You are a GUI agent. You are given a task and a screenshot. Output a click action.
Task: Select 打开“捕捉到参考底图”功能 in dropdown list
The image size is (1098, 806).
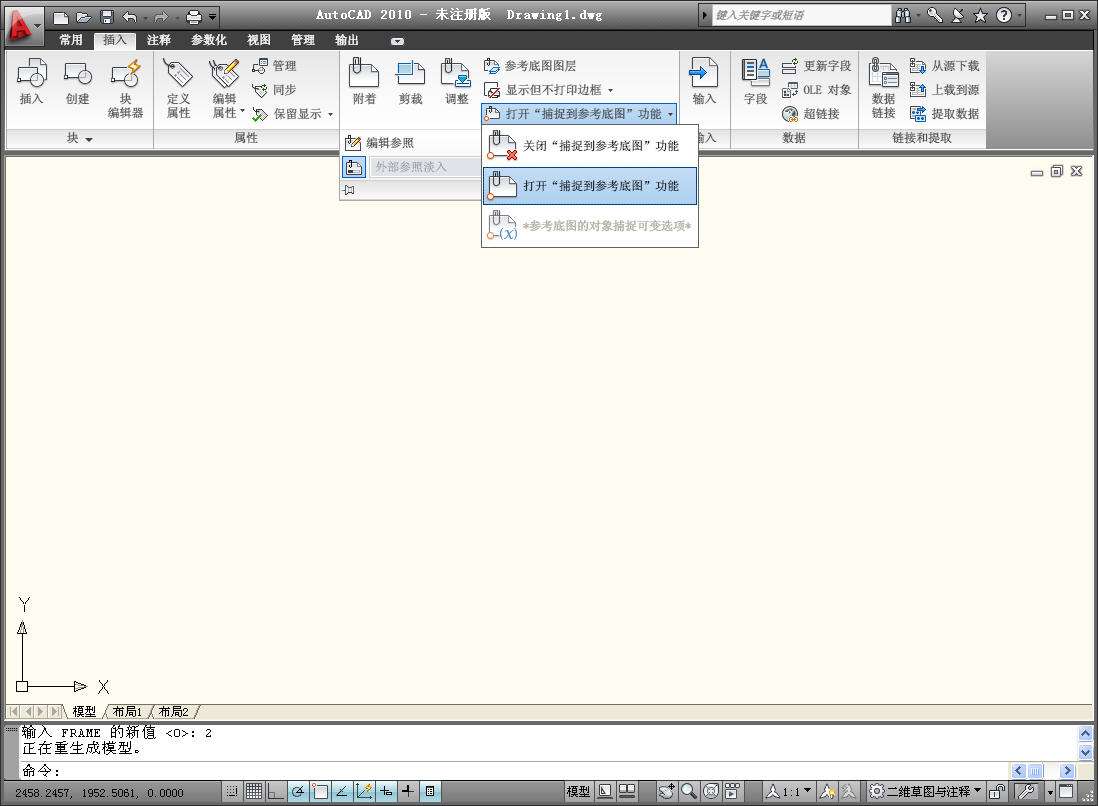[x=590, y=186]
